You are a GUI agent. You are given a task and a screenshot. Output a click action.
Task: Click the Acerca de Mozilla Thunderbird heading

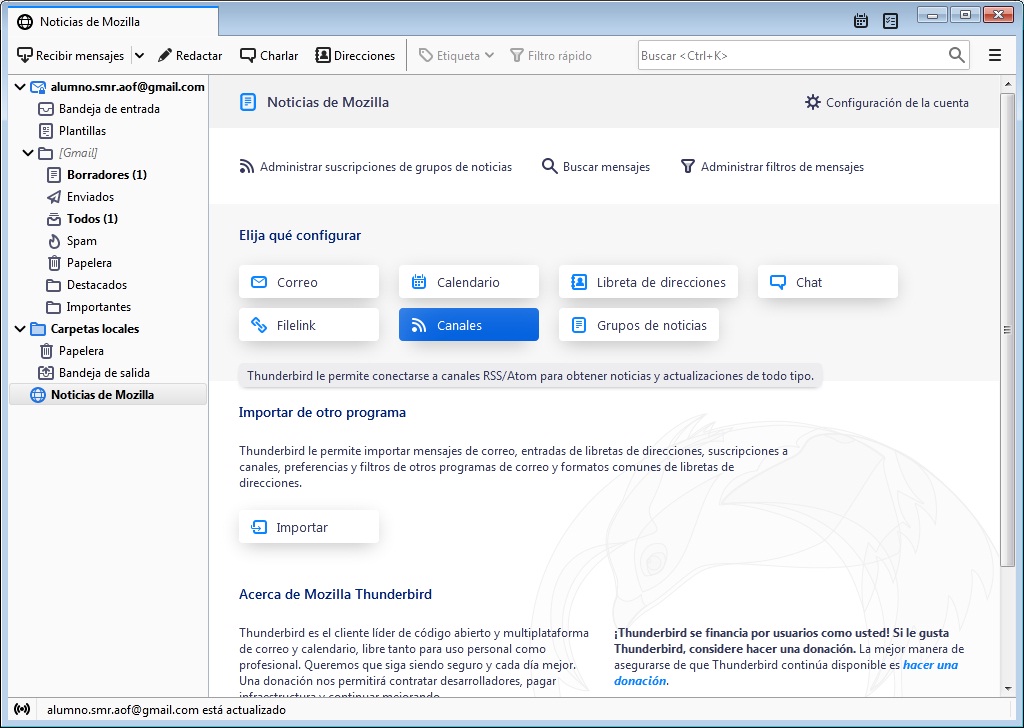[x=336, y=594]
